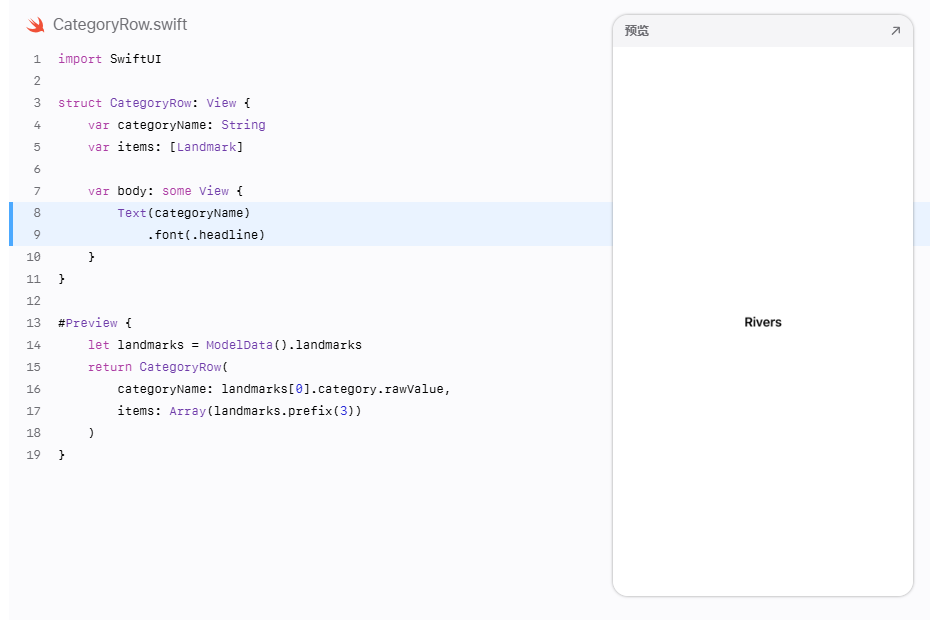Click 'categoryName: landmarks[0].category.rawValue,' line
The image size is (939, 620).
tap(284, 389)
